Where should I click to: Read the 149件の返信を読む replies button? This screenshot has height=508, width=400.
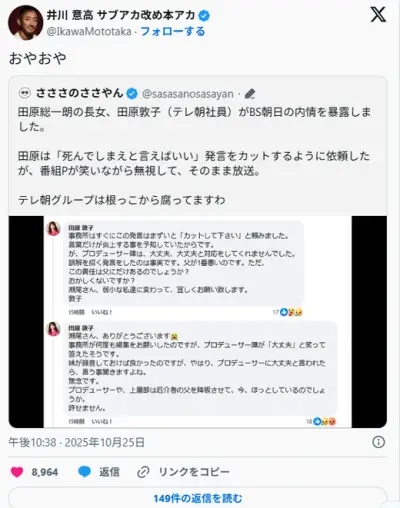pos(198,498)
